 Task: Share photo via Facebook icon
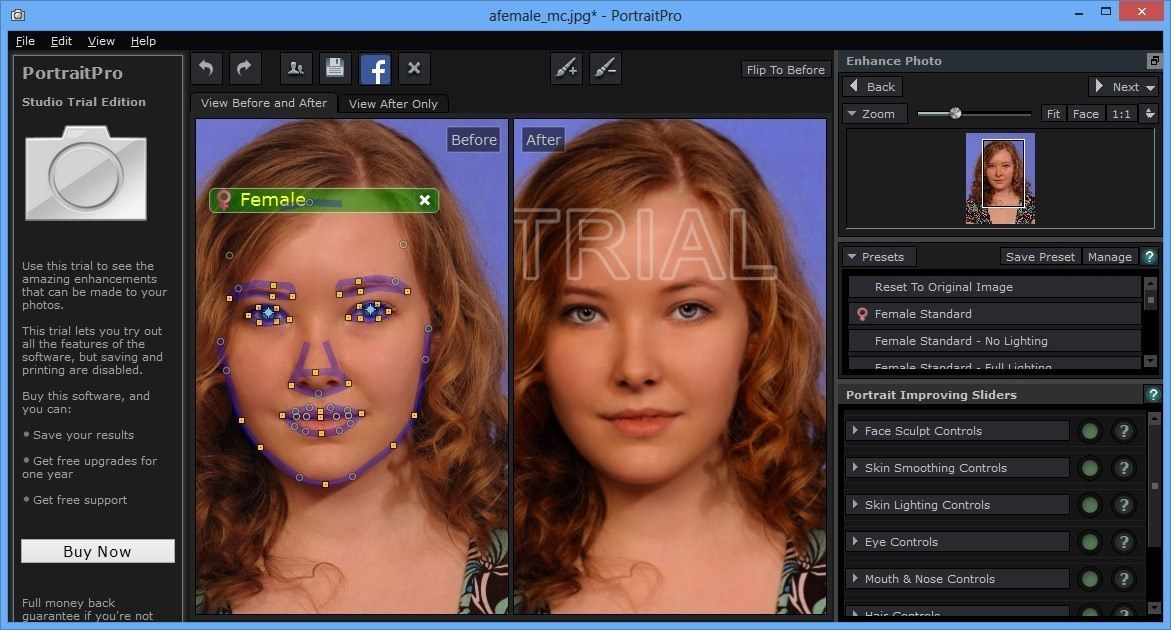(375, 69)
